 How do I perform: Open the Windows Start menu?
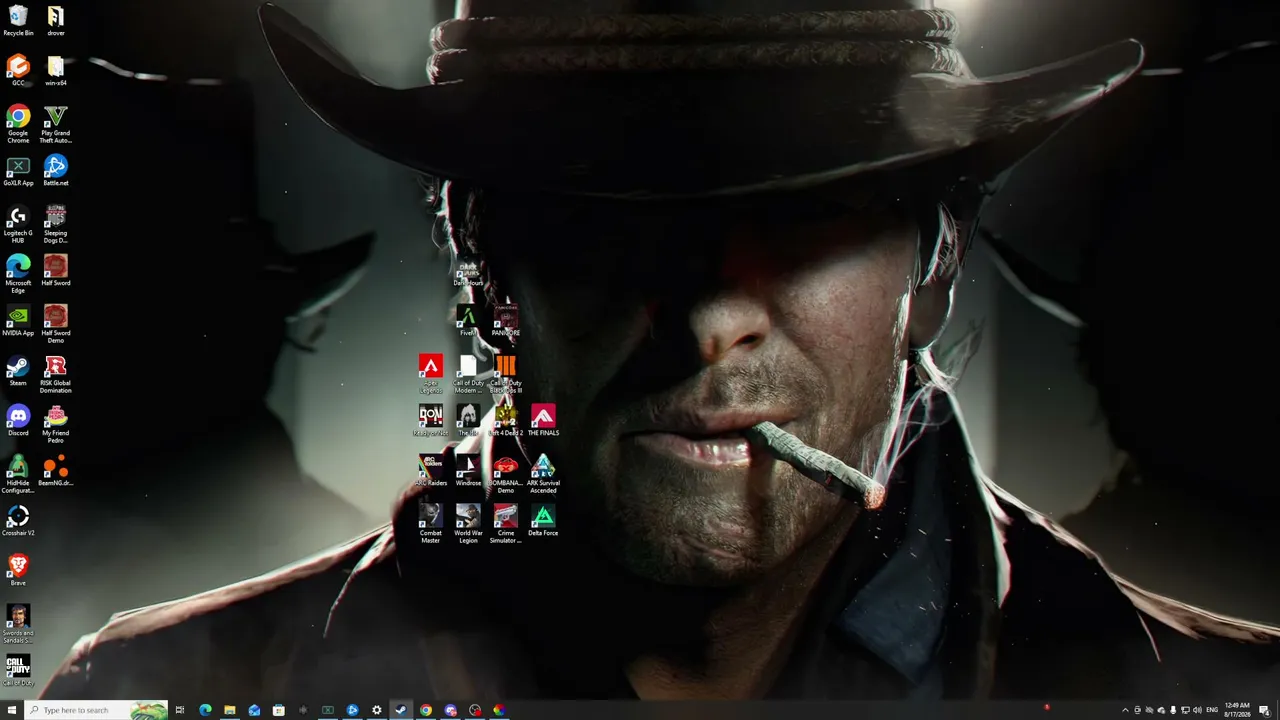click(12, 710)
